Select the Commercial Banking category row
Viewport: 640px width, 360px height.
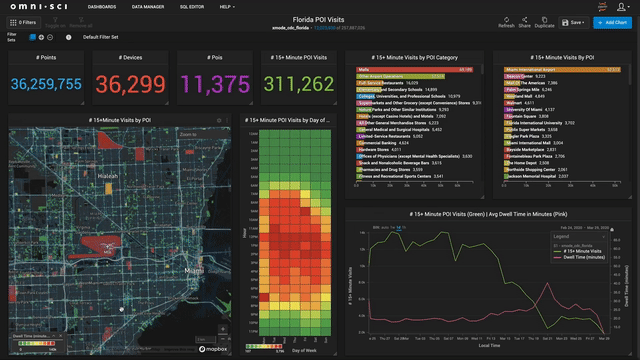pyautogui.click(x=383, y=143)
